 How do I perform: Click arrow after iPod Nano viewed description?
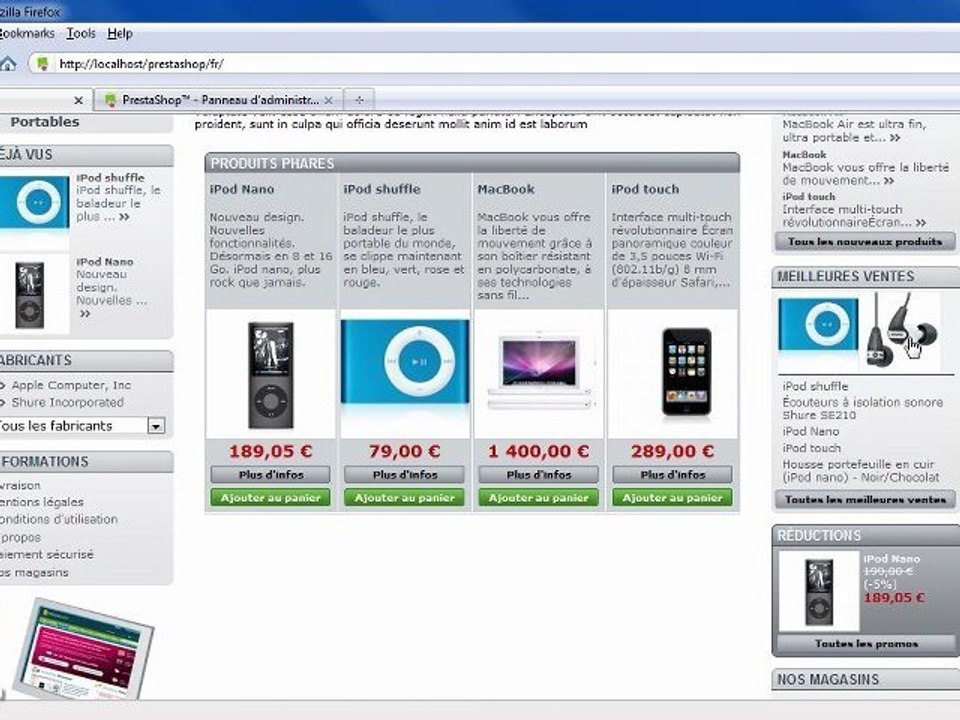pos(84,313)
